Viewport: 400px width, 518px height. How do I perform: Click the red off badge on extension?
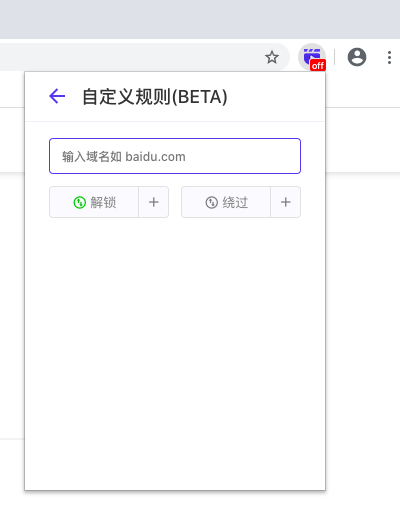[x=318, y=65]
